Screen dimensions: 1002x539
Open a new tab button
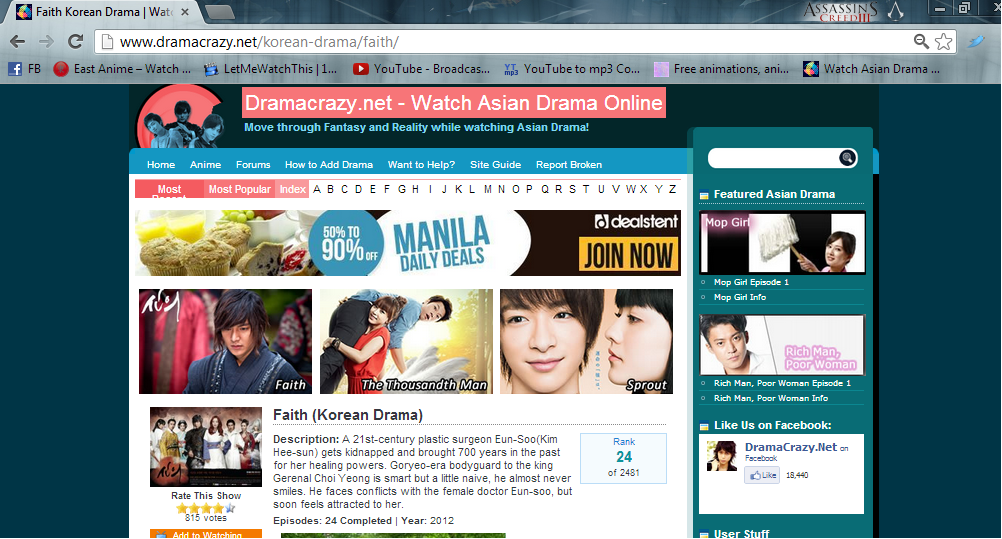(x=220, y=12)
